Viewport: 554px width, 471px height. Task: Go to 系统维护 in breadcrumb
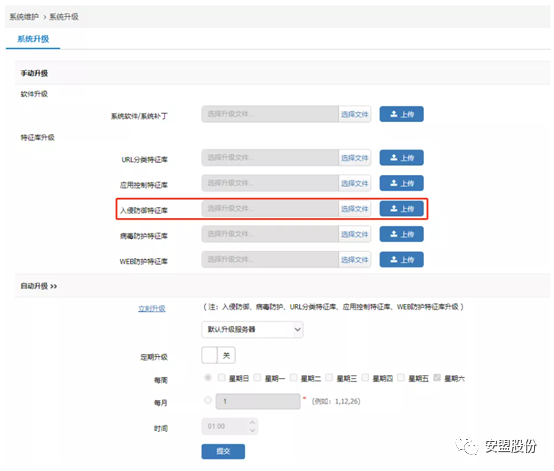[x=24, y=17]
